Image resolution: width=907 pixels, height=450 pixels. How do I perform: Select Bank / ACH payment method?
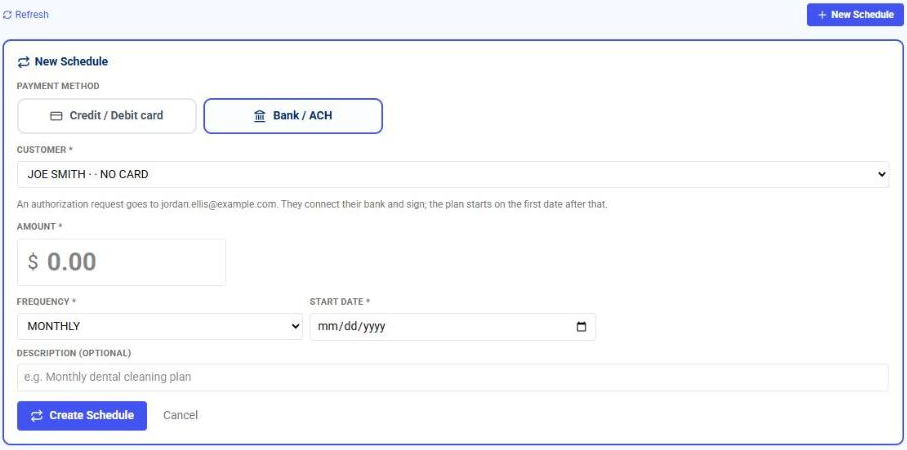pos(293,116)
